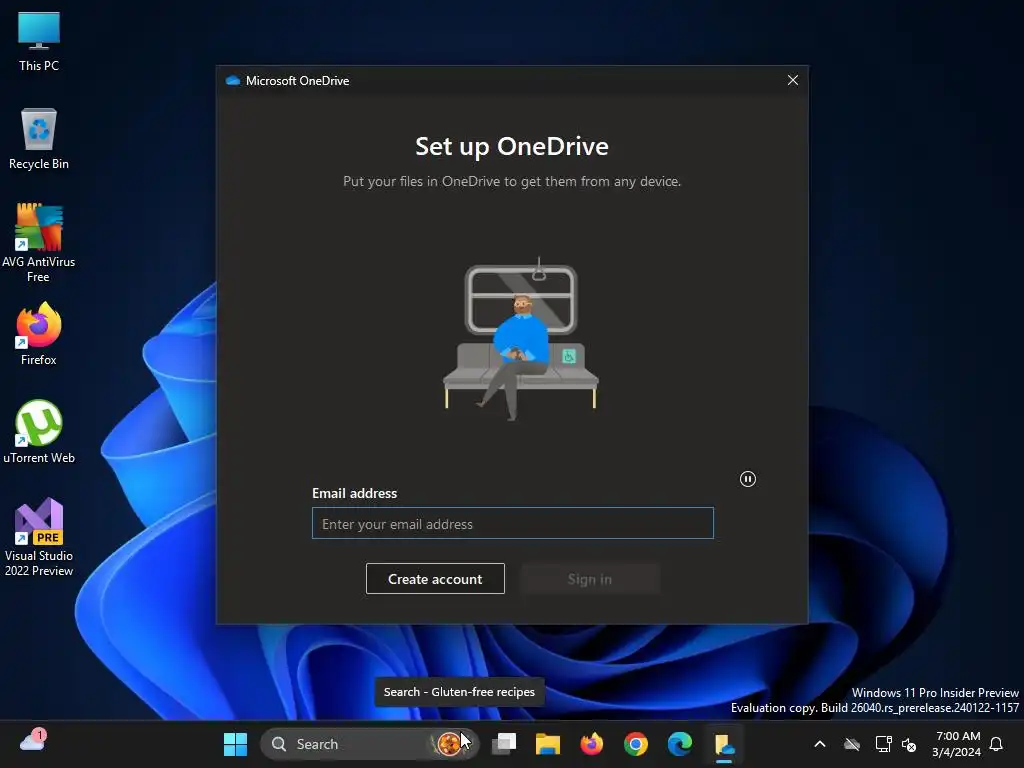Viewport: 1024px width, 768px height.
Task: Open the weather widget on taskbar
Action: (x=33, y=741)
